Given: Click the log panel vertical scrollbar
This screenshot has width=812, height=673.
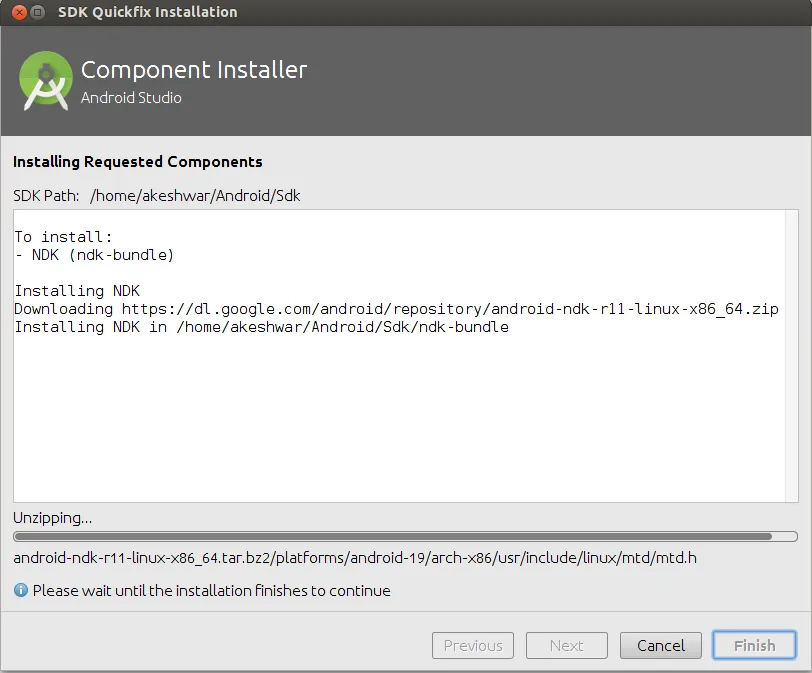Looking at the screenshot, I should click(x=792, y=356).
